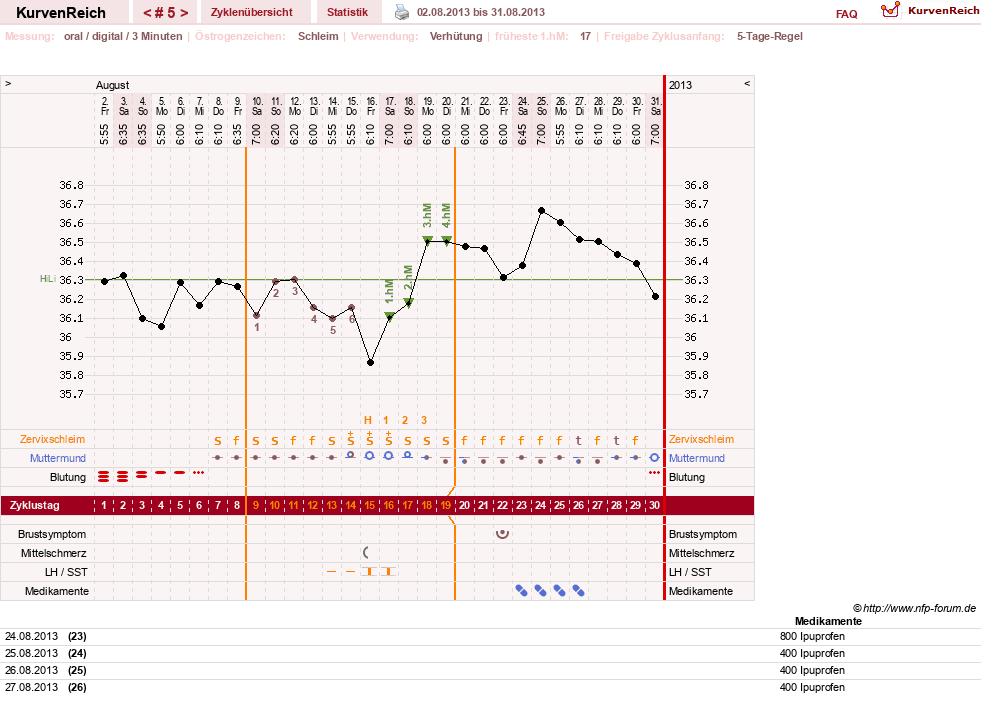Viewport: 981px width, 720px height.
Task: Click the lowest temperature point on 16. Fr
Action: (370, 362)
